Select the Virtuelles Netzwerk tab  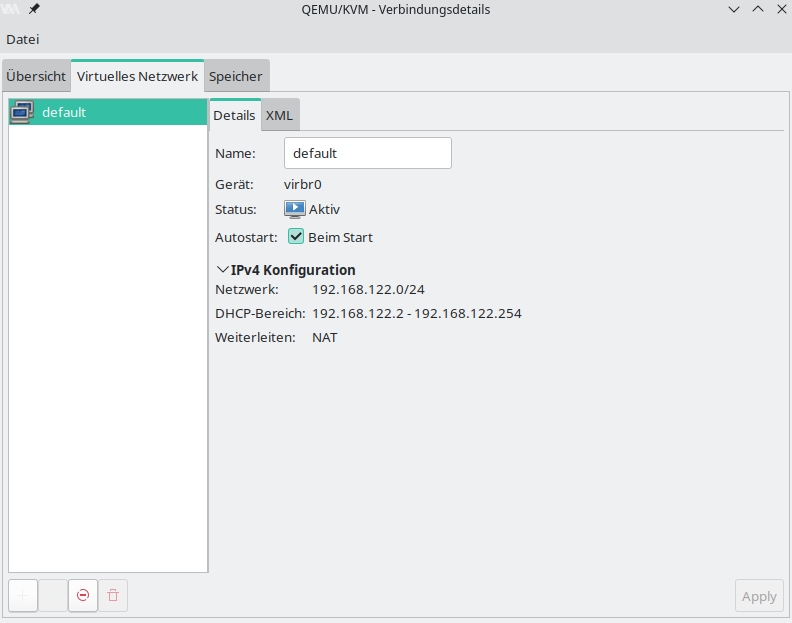(x=137, y=76)
